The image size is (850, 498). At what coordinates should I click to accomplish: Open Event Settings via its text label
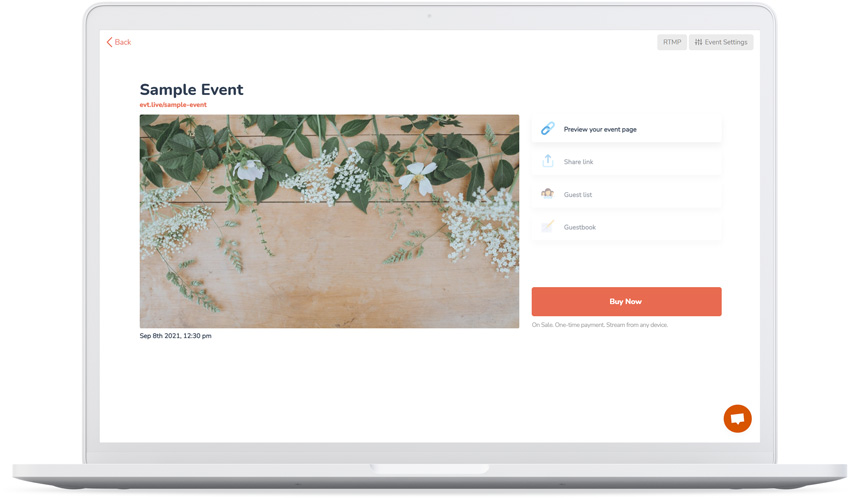(726, 42)
